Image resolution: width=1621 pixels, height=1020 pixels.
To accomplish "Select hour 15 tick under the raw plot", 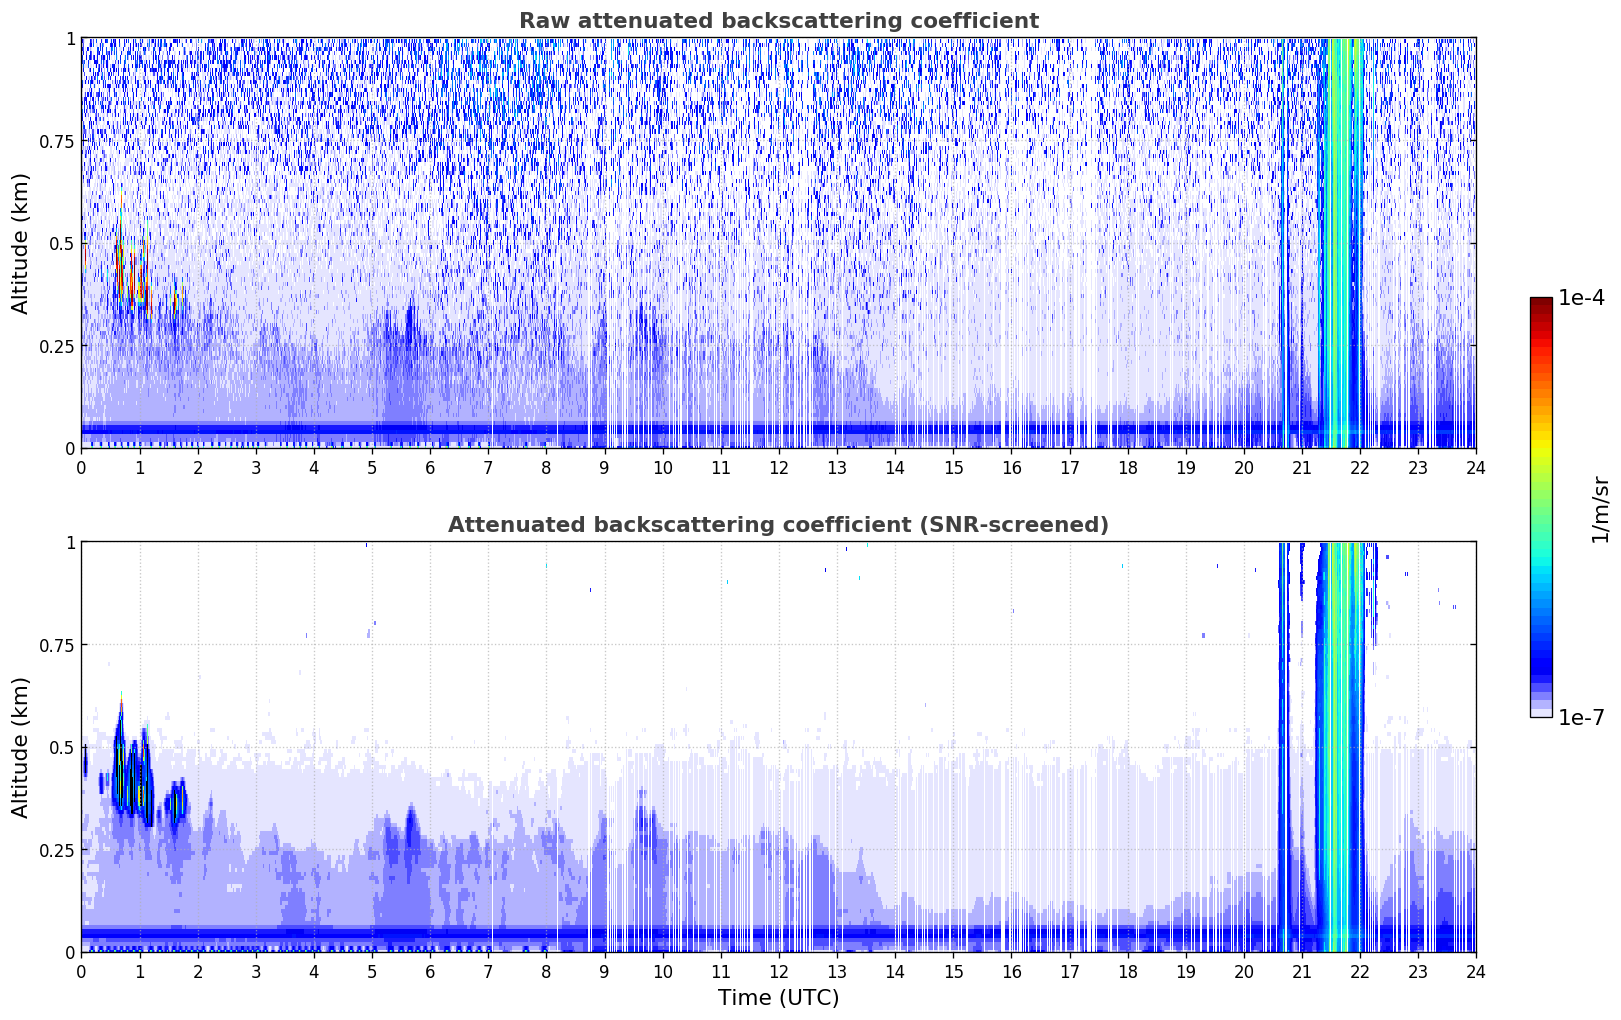I will pyautogui.click(x=953, y=467).
